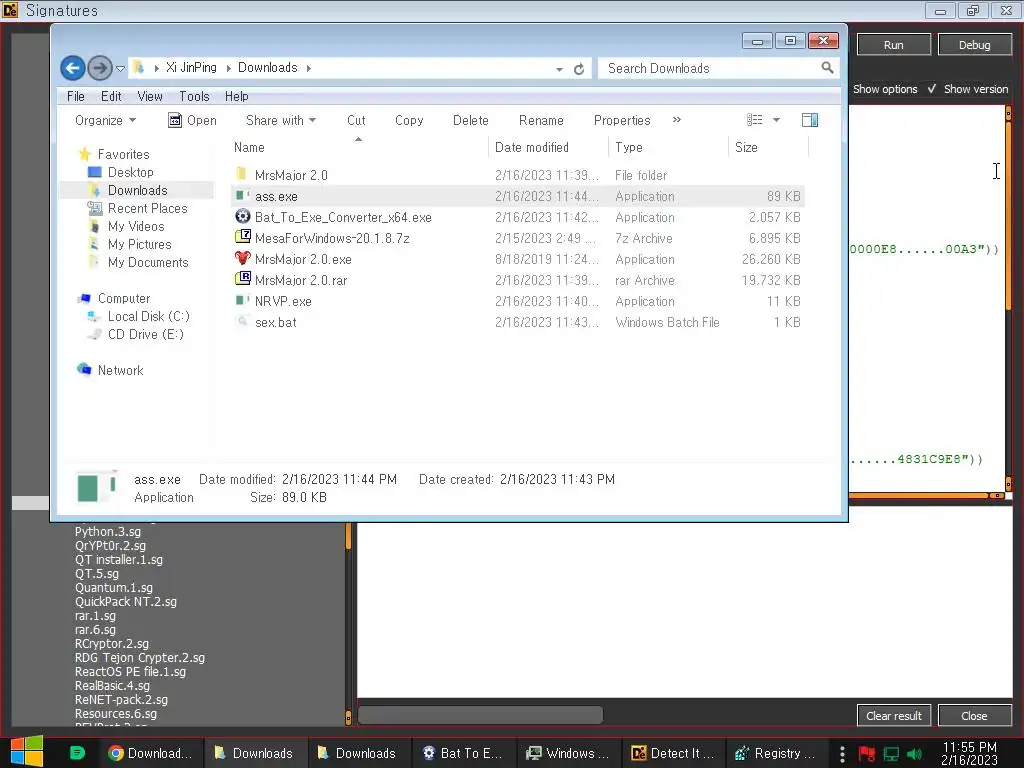Toggle the Show version checkbox
Screen dimensions: 1024x768
coord(932,89)
